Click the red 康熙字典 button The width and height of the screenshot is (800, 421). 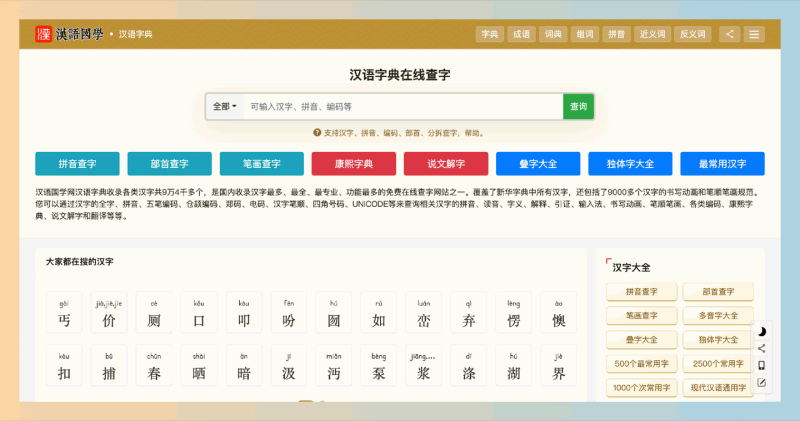coord(354,164)
